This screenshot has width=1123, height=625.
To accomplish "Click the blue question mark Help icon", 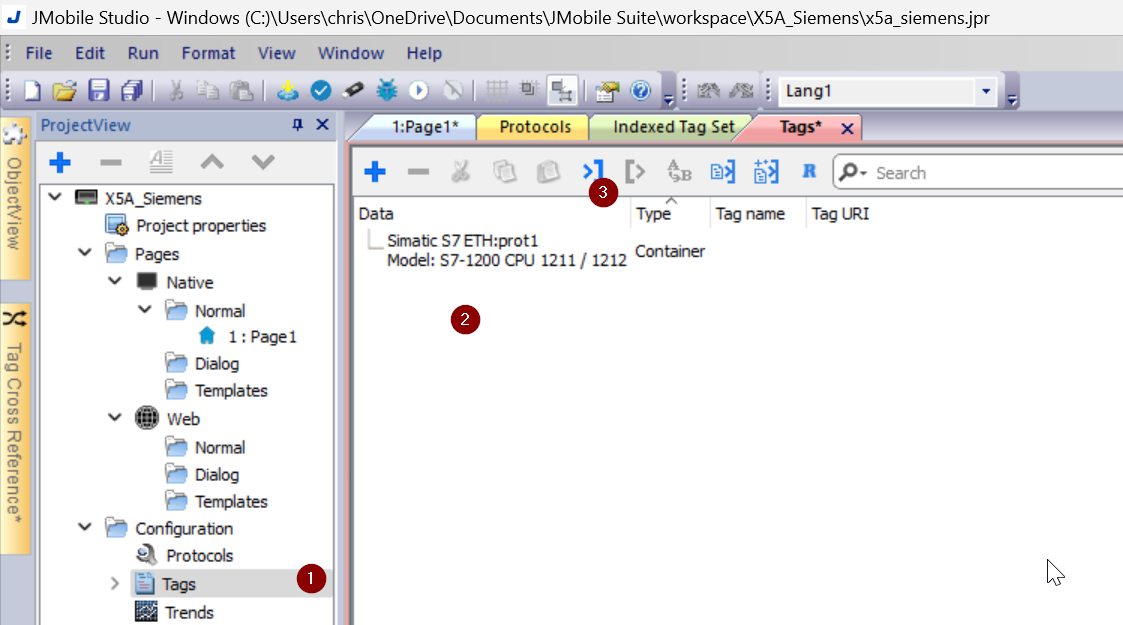I will (640, 91).
